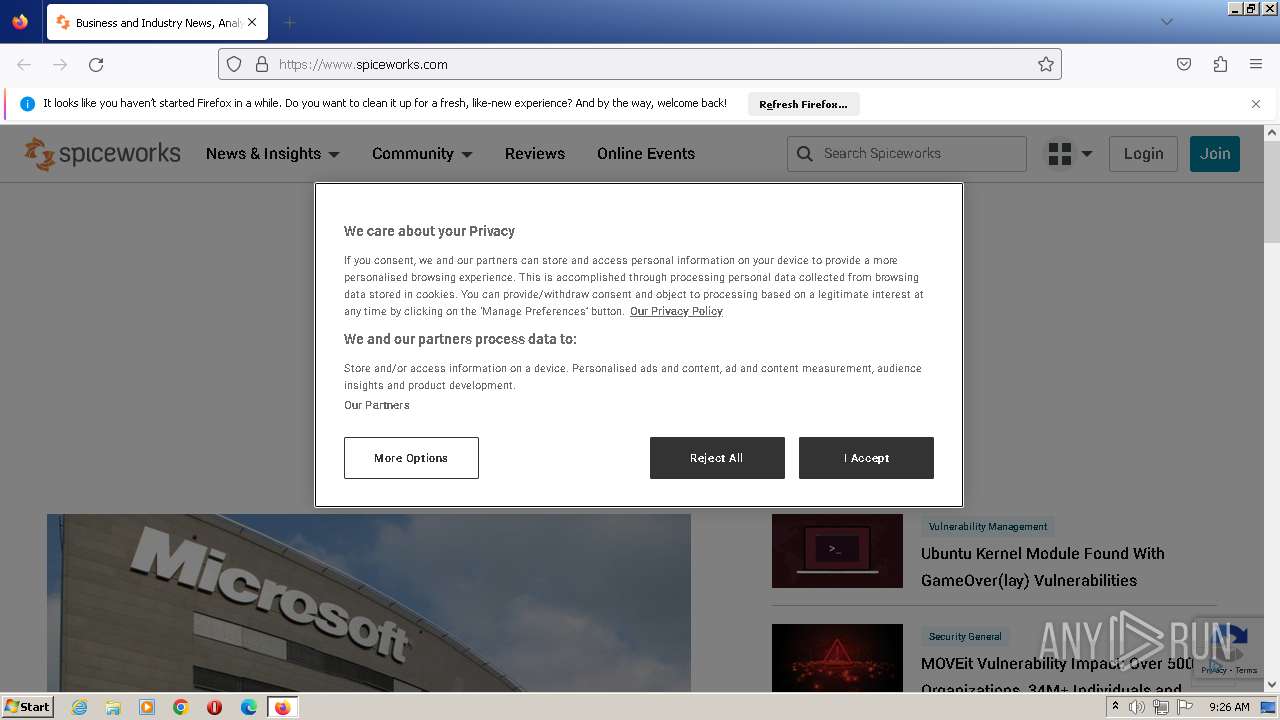Open the Reviews nav item
Image resolution: width=1280 pixels, height=720 pixels.
[535, 153]
